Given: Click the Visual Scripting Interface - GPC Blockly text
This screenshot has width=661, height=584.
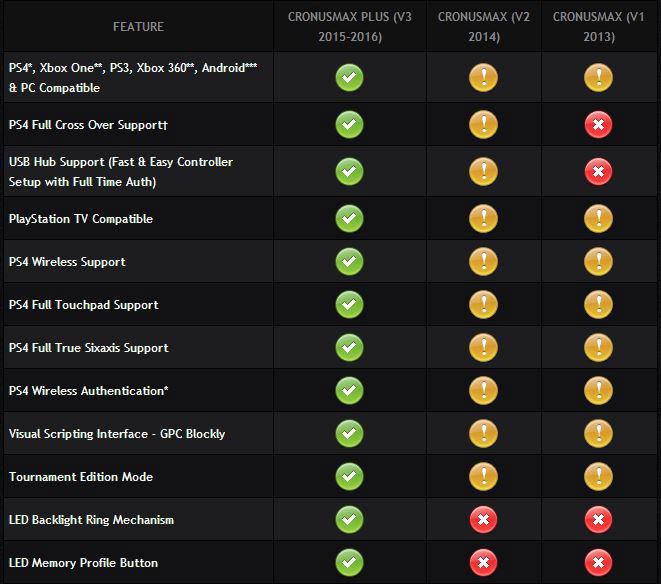Looking at the screenshot, I should [117, 433].
